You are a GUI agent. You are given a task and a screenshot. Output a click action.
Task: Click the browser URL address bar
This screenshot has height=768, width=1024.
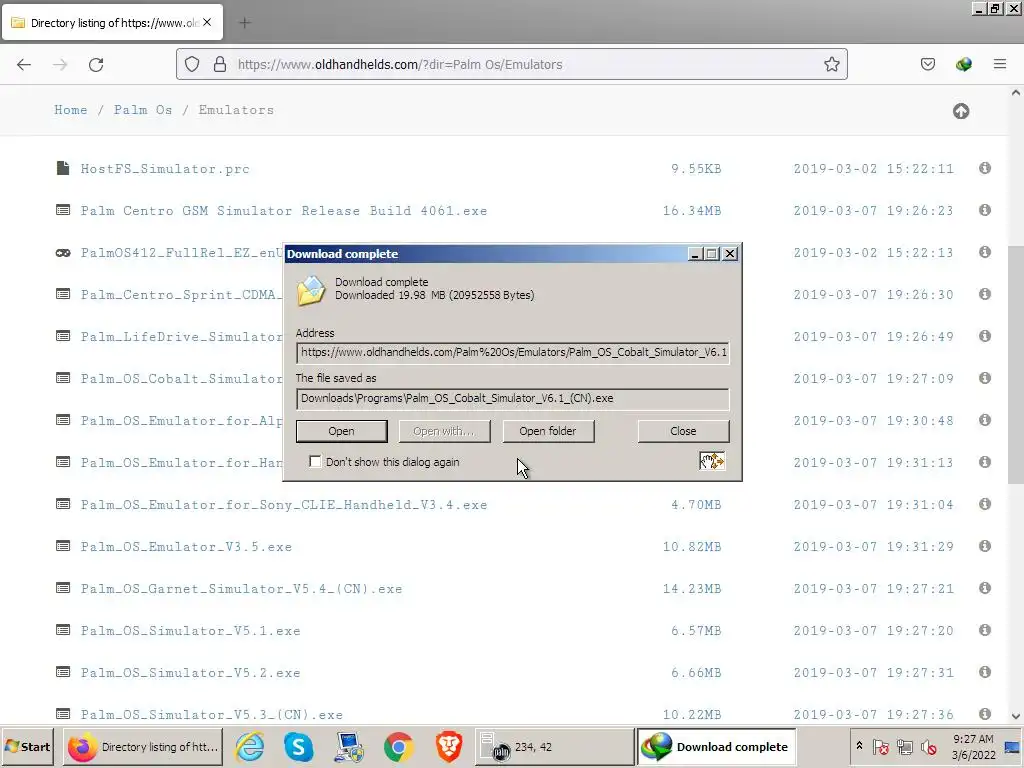coord(512,64)
